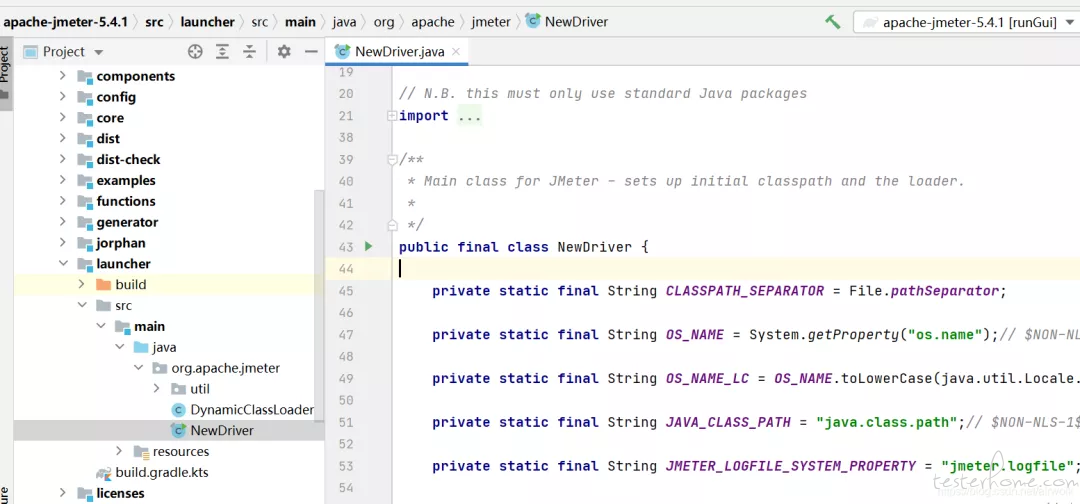Viewport: 1080px width, 504px height.
Task: Expand the util package
Action: (156, 389)
